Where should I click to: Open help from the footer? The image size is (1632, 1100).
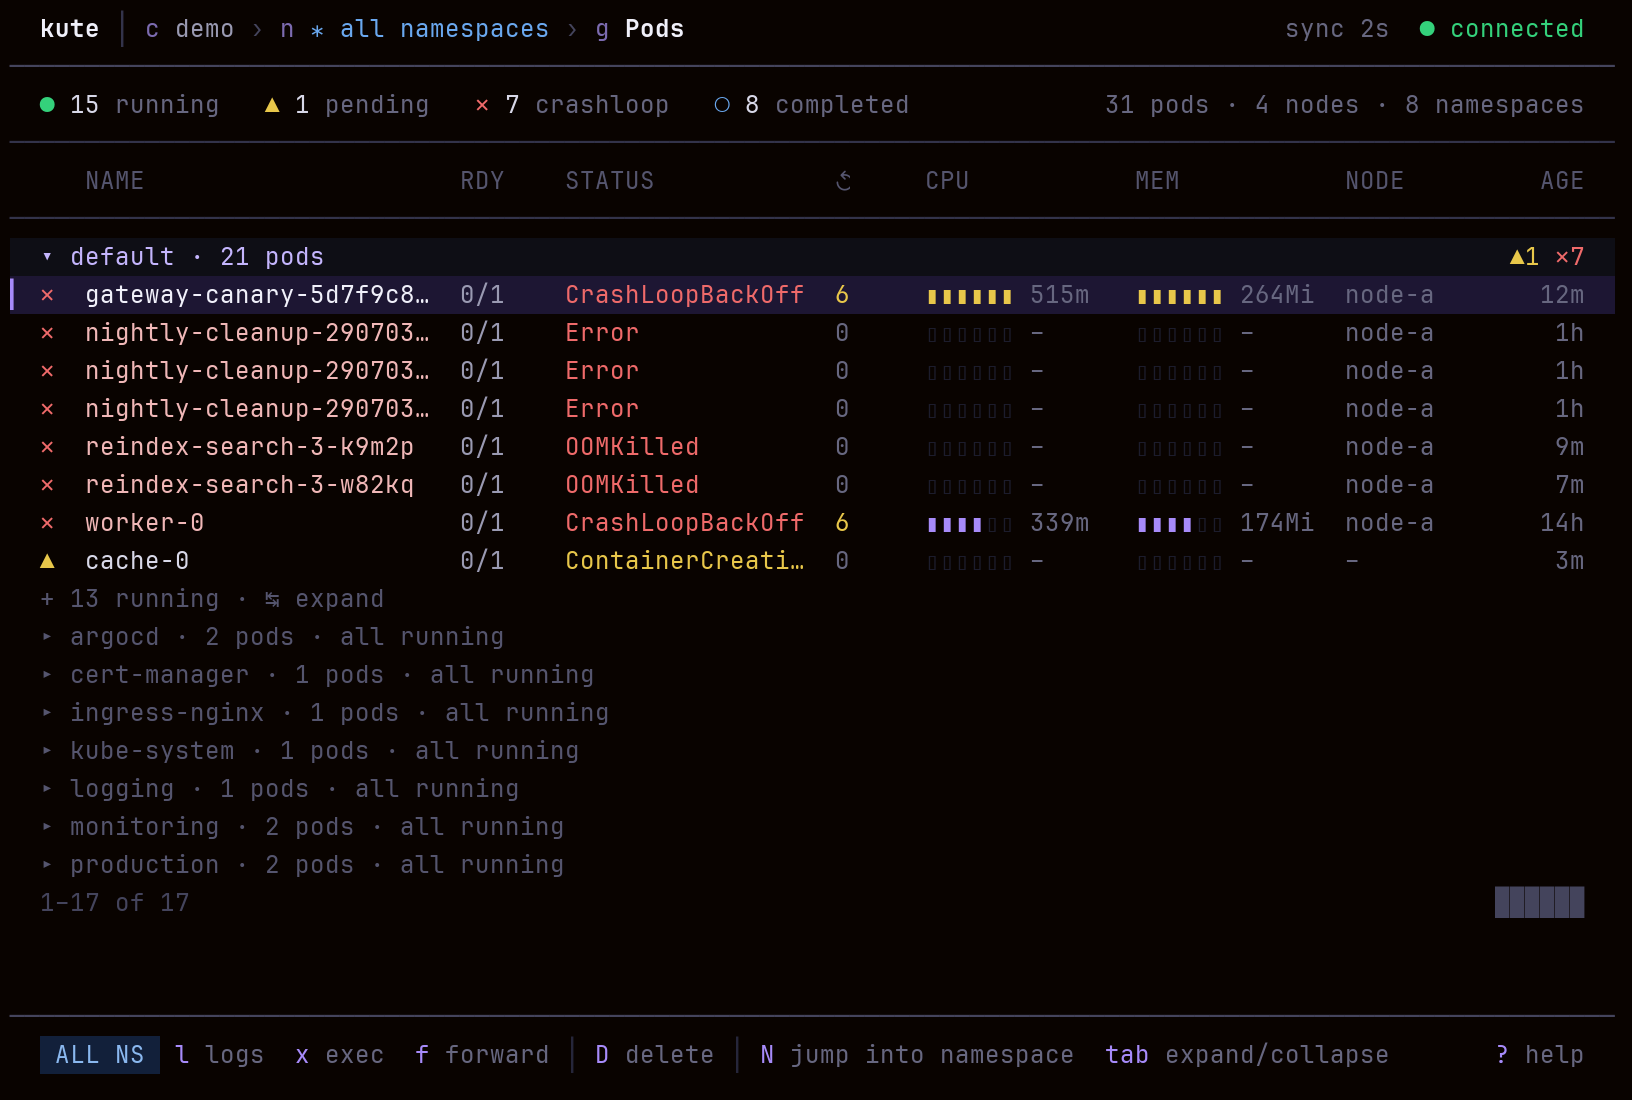tap(1540, 1055)
